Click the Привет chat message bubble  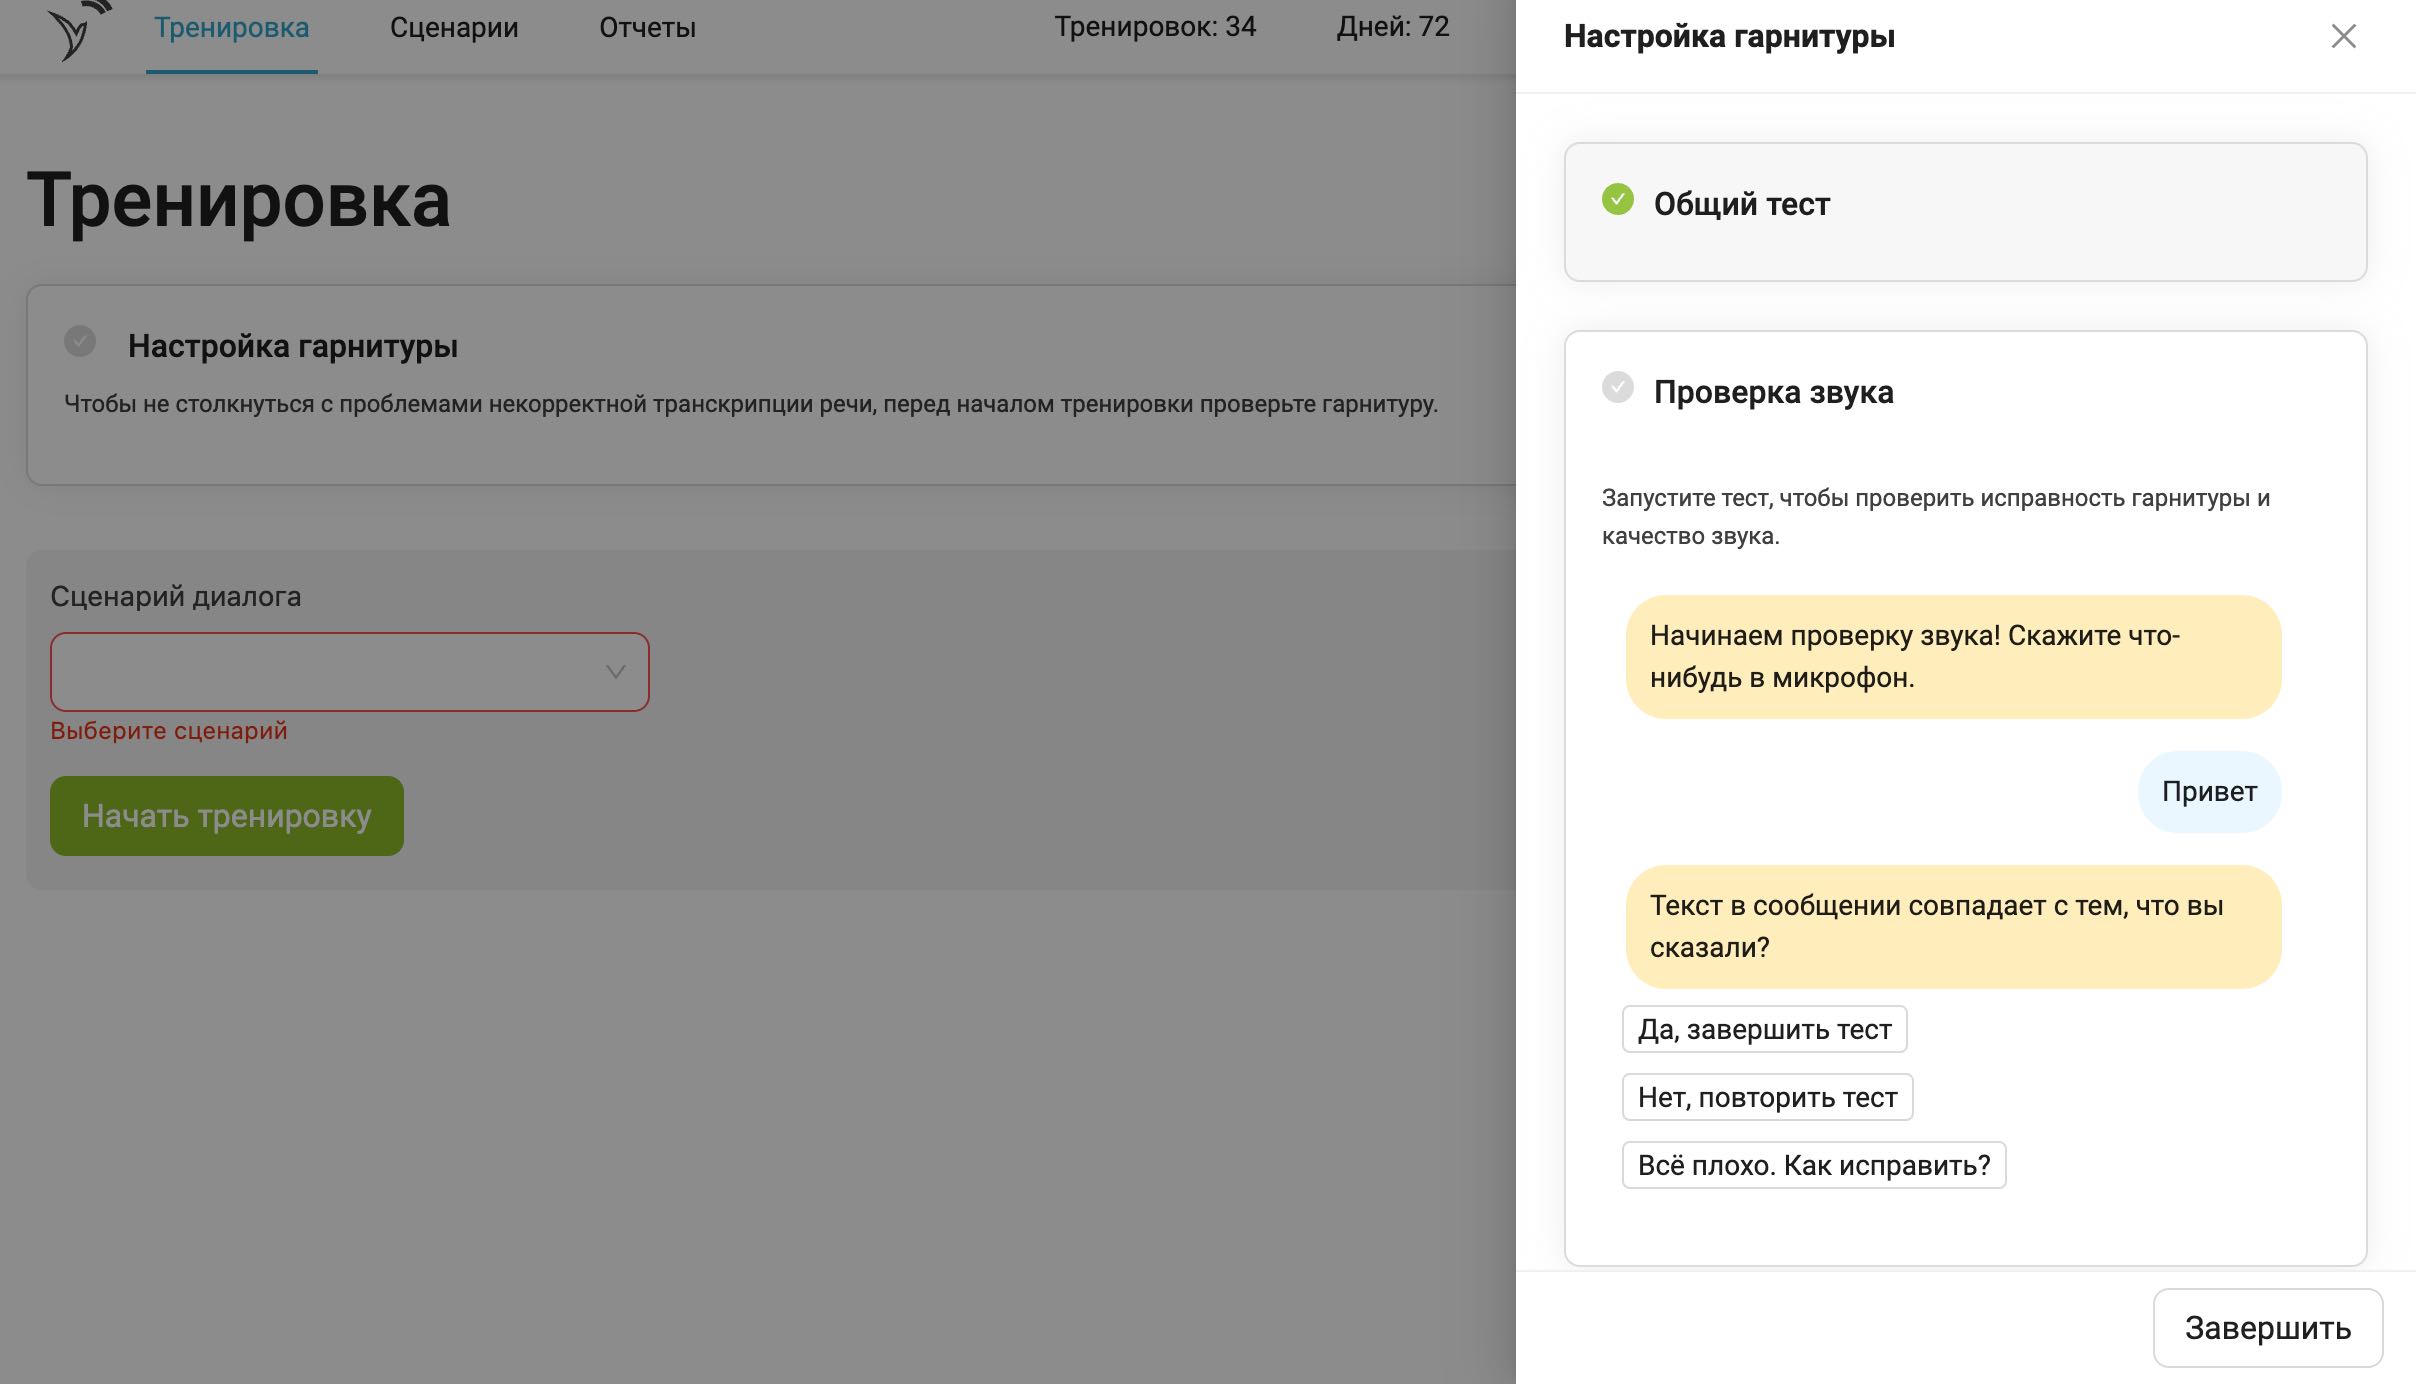click(x=2209, y=792)
